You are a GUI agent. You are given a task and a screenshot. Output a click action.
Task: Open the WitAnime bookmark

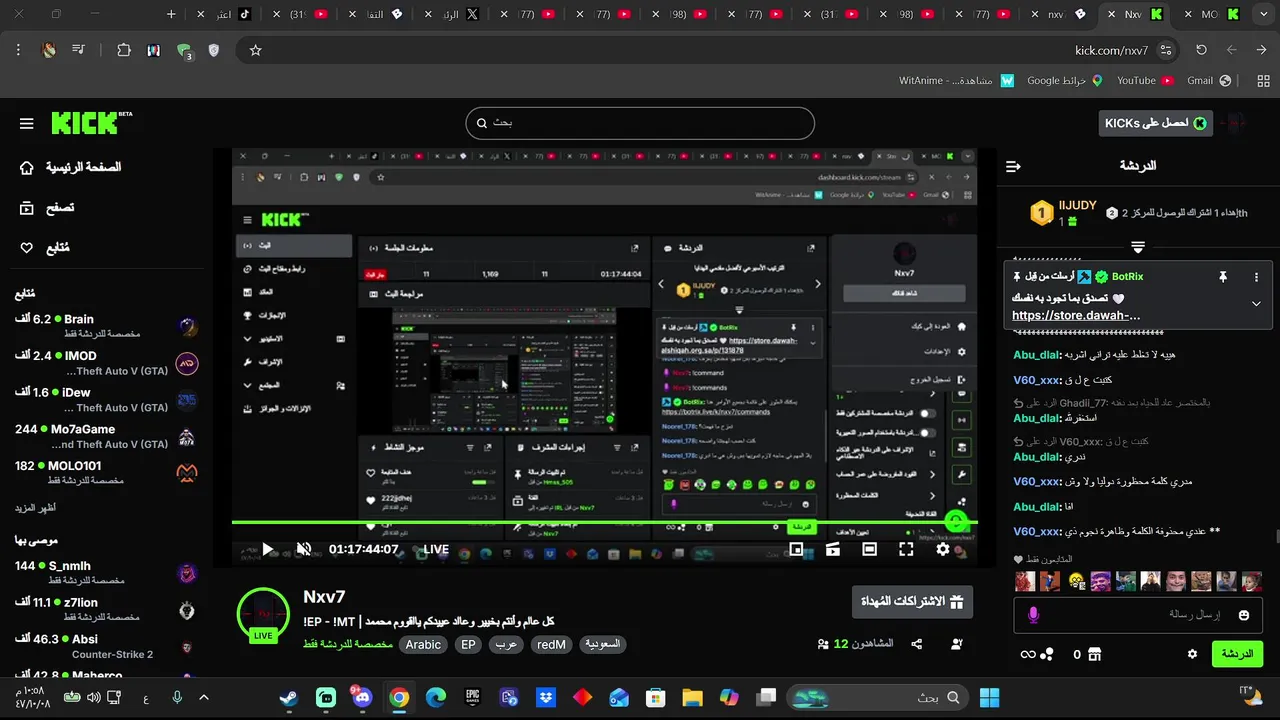(957, 80)
